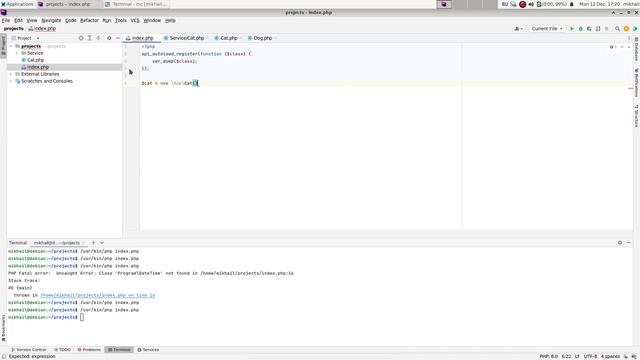Open Project panel settings gear
Viewport: 640px width, 360px height.
(x=109, y=38)
